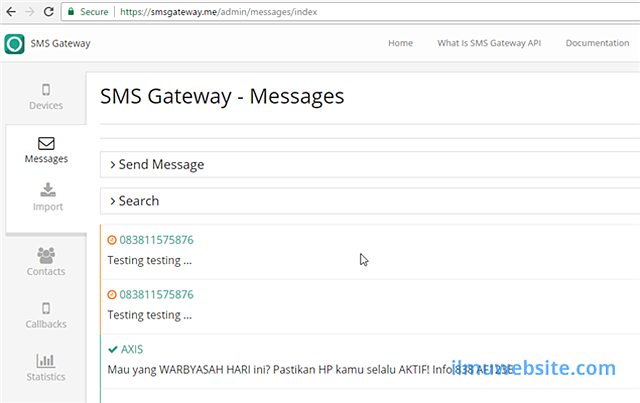Image resolution: width=640 pixels, height=403 pixels.
Task: Click the green checkmark beside AXIS
Action: [x=113, y=350]
